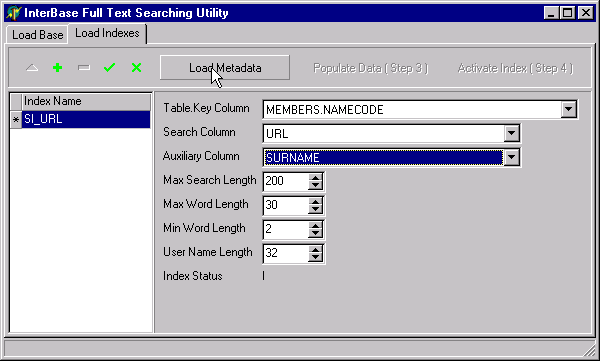Click the Table.Key Column label
The image size is (600, 361).
(206, 108)
